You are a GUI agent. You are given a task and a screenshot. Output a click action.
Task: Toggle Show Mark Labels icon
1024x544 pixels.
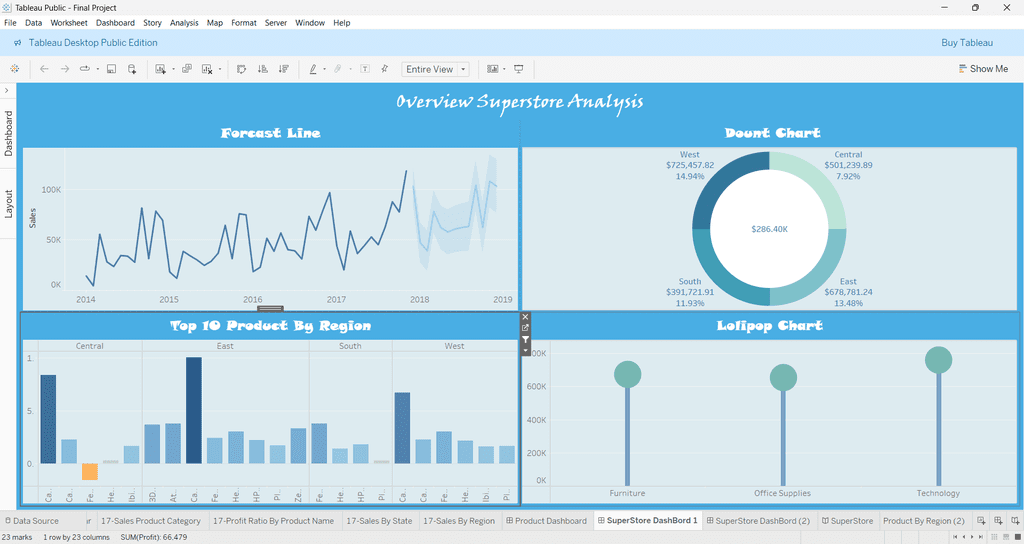(x=365, y=69)
